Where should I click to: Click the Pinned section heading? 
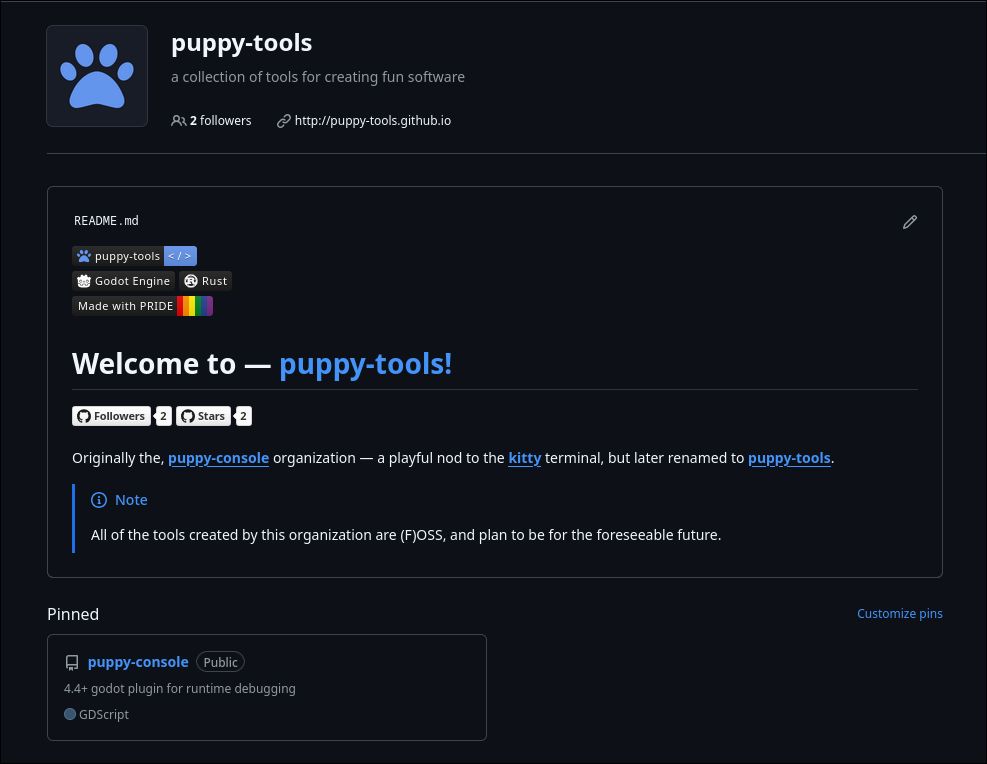pyautogui.click(x=73, y=614)
